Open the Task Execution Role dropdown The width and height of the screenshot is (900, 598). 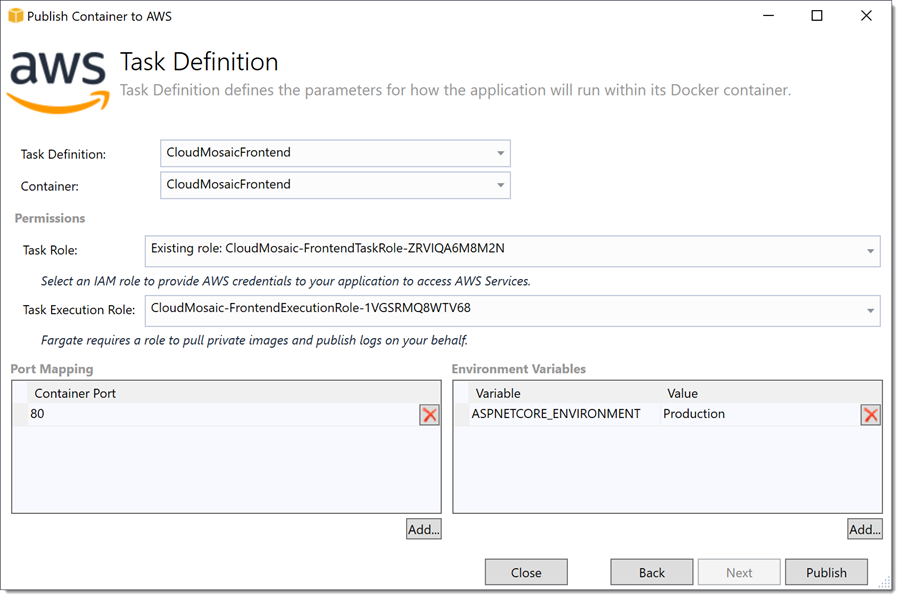[870, 311]
